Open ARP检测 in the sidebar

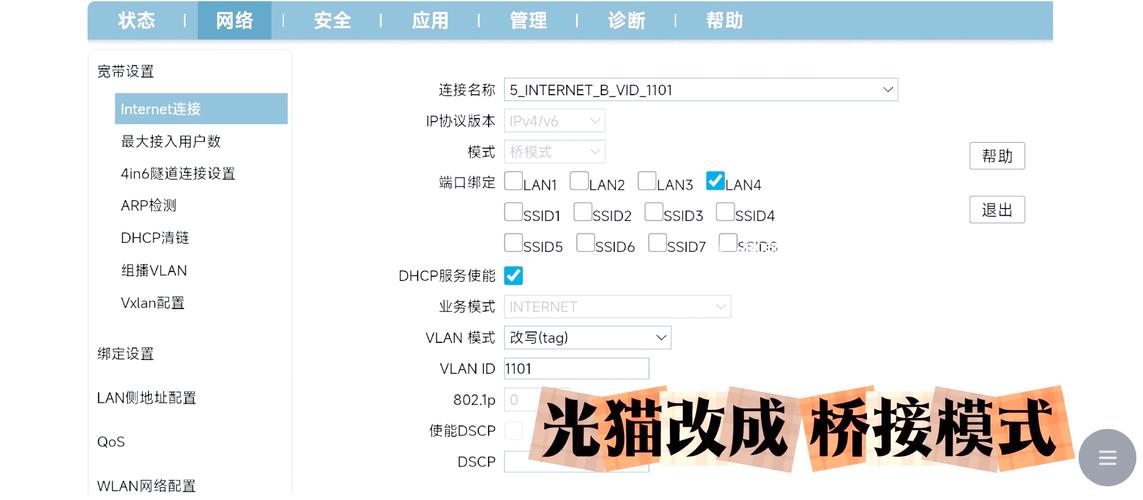pos(149,206)
